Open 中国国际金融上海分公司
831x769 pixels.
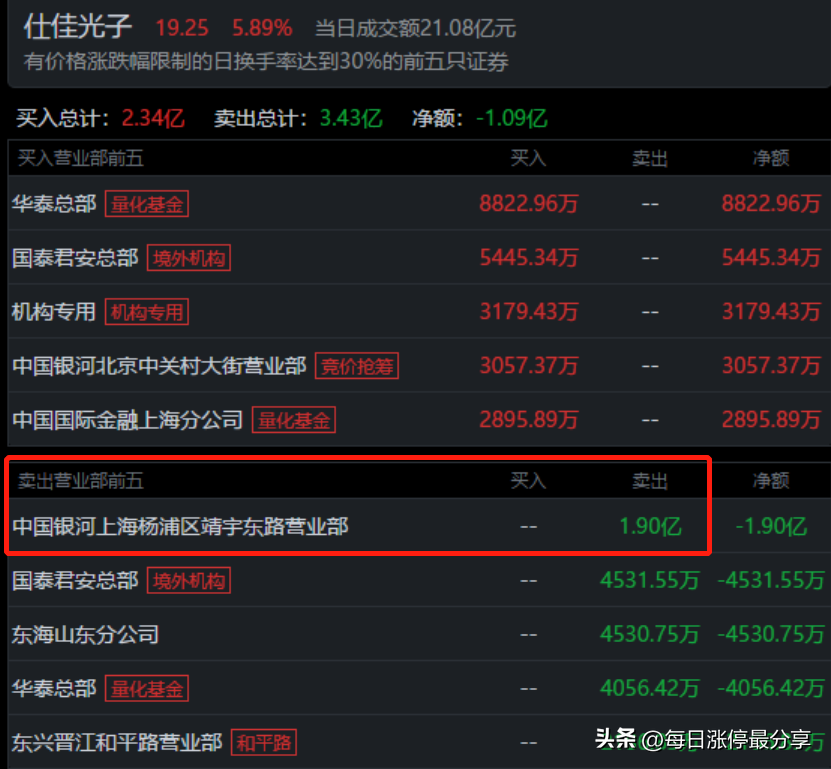coord(127,420)
